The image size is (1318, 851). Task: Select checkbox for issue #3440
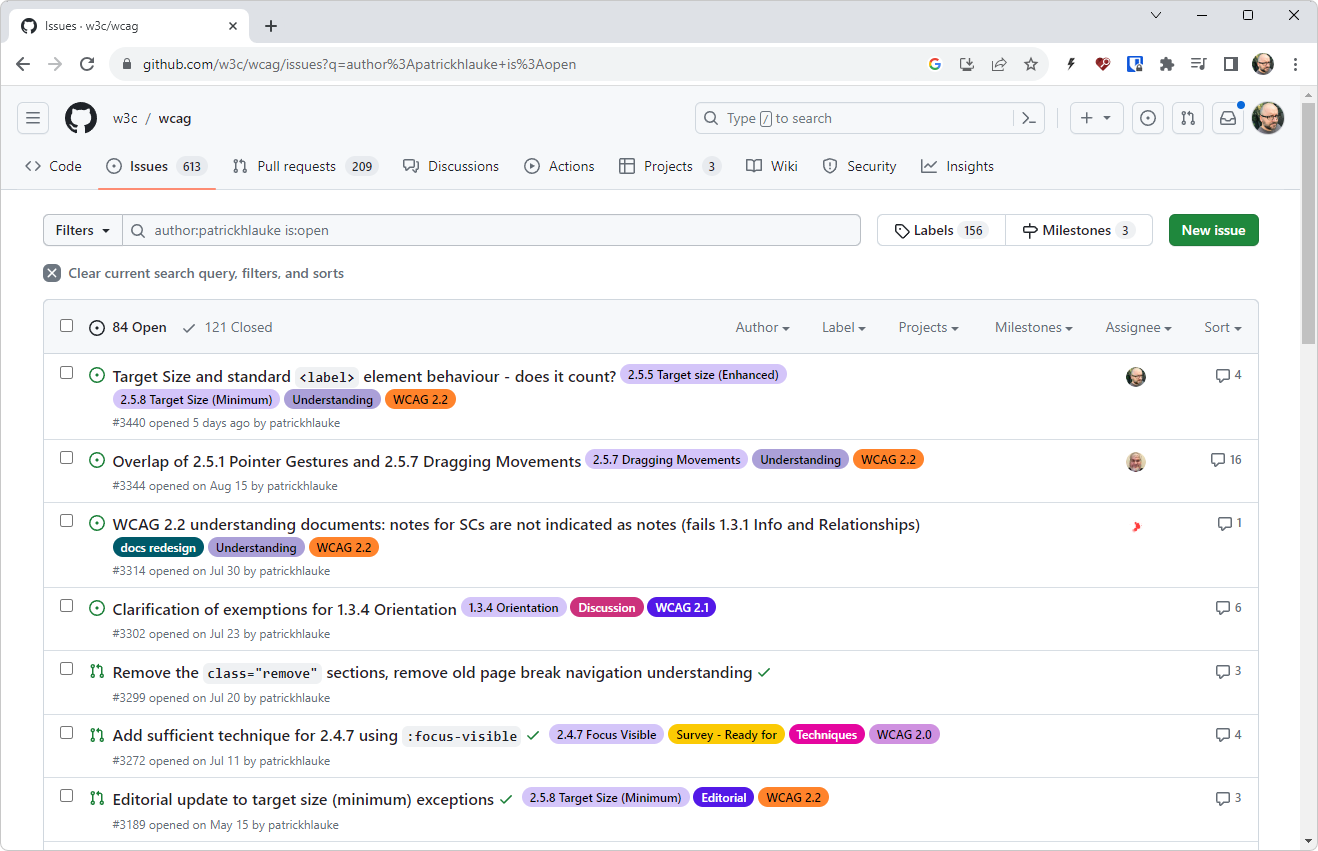(67, 373)
